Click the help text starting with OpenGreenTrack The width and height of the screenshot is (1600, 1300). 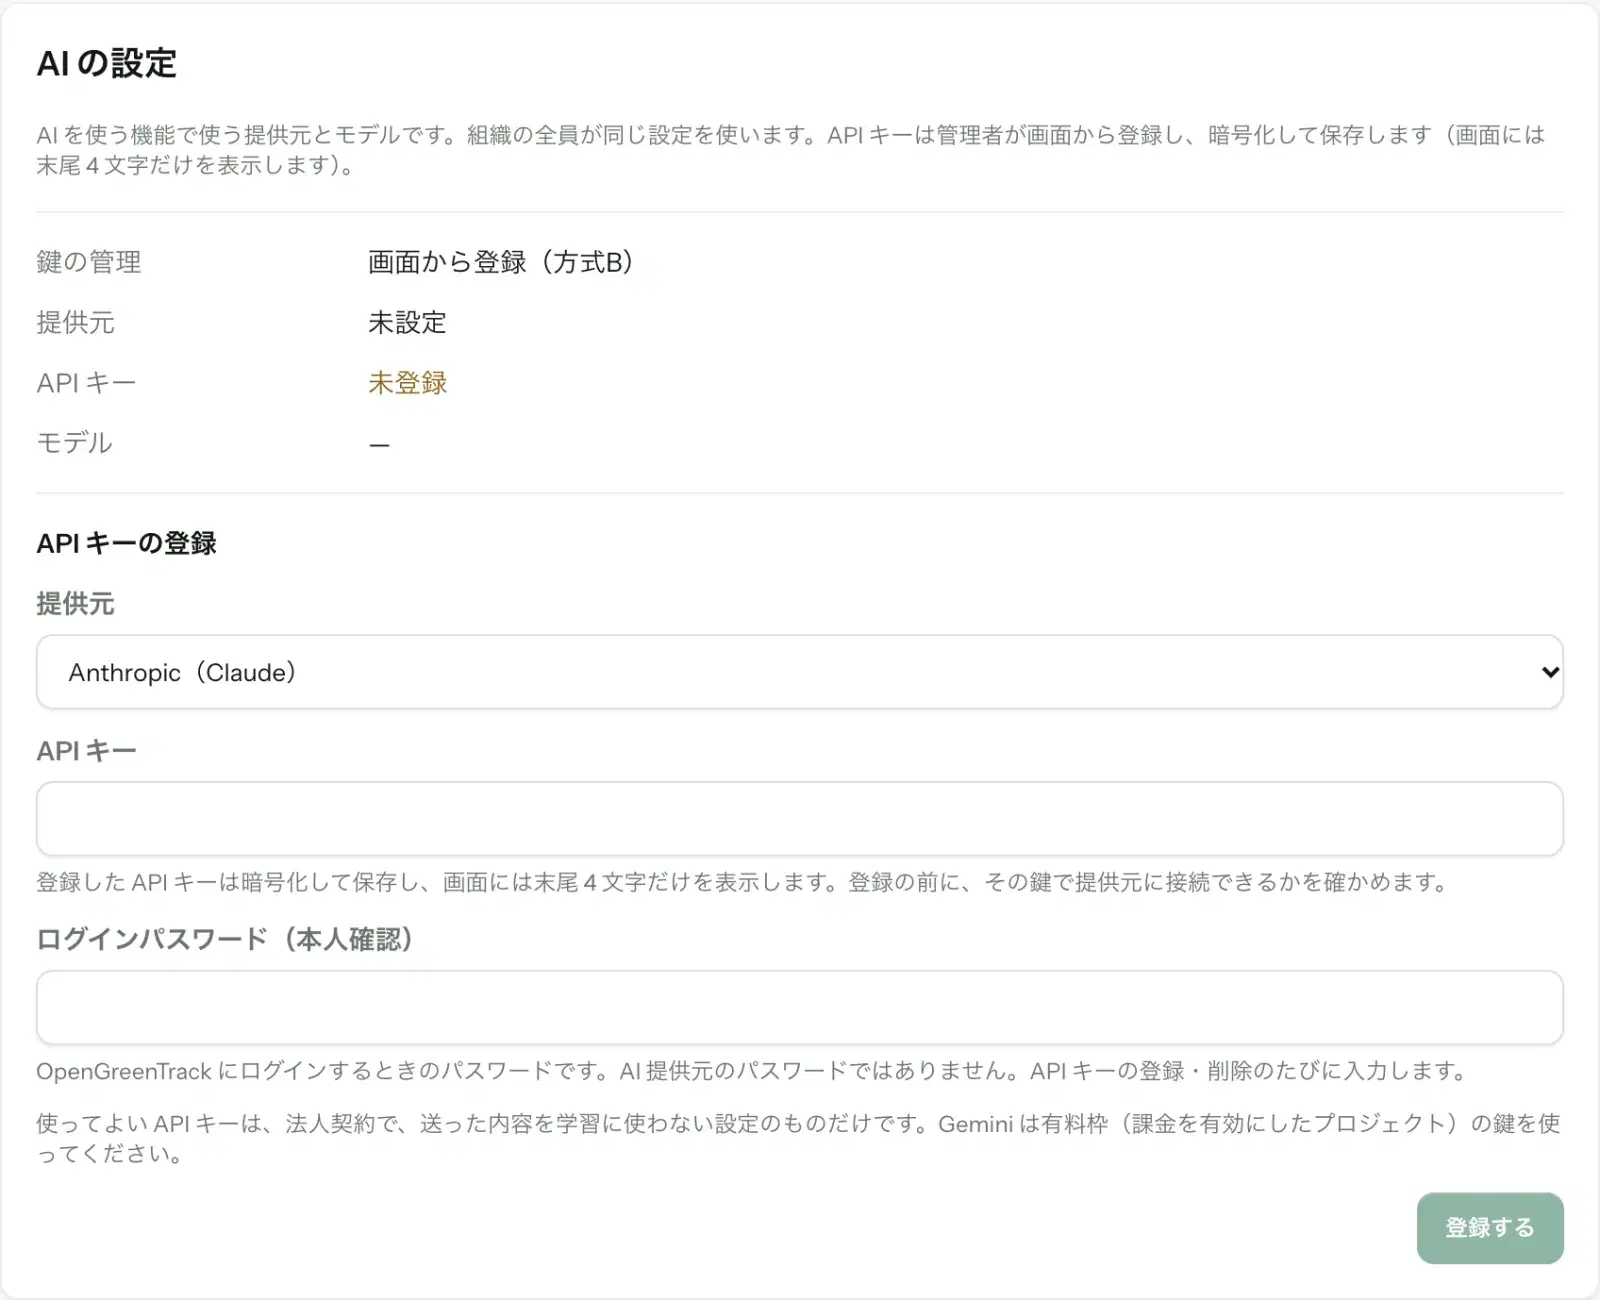point(751,1071)
